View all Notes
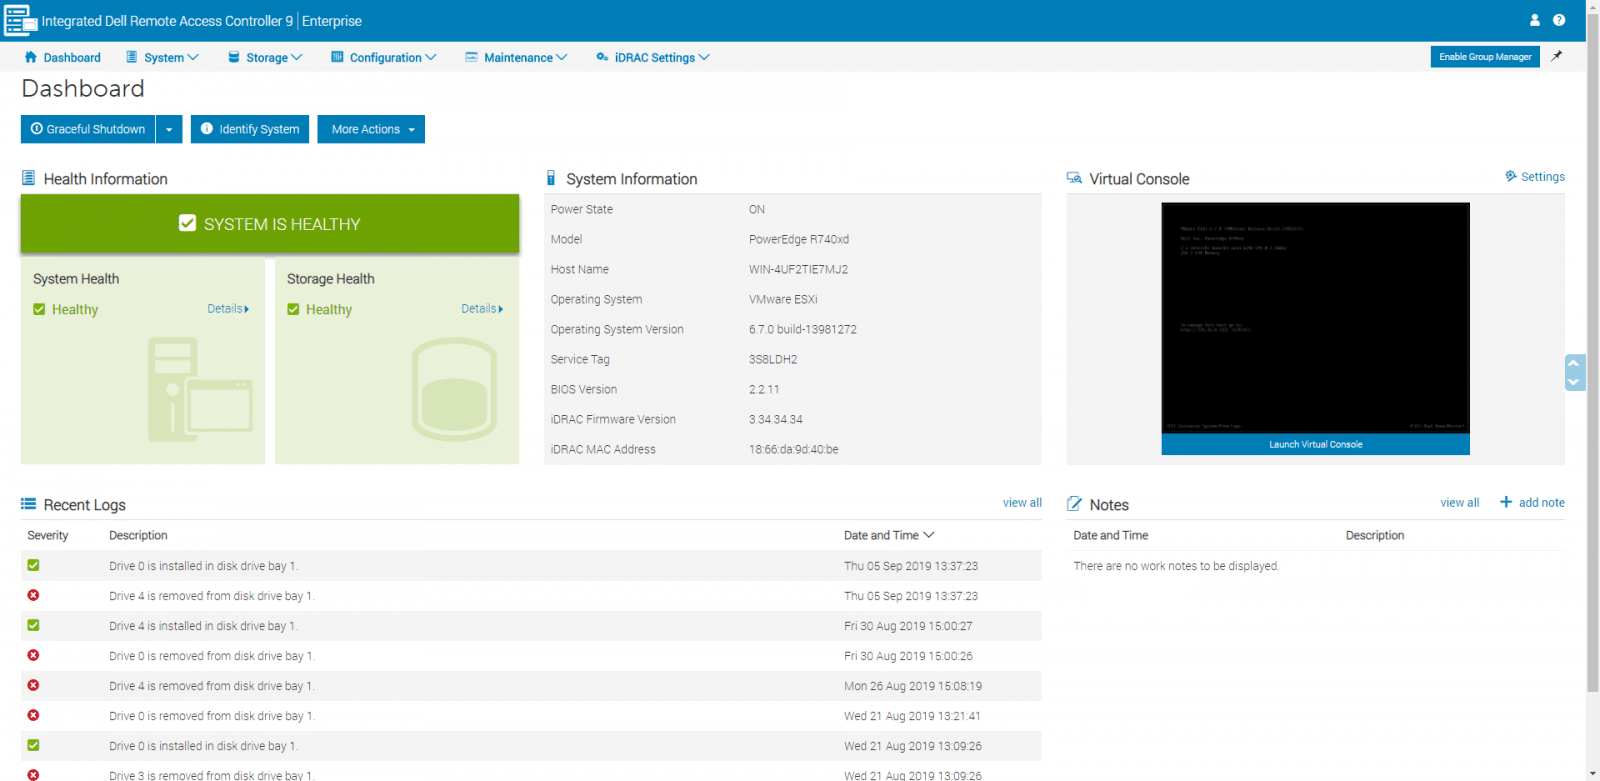Image resolution: width=1600 pixels, height=781 pixels. coord(1460,503)
